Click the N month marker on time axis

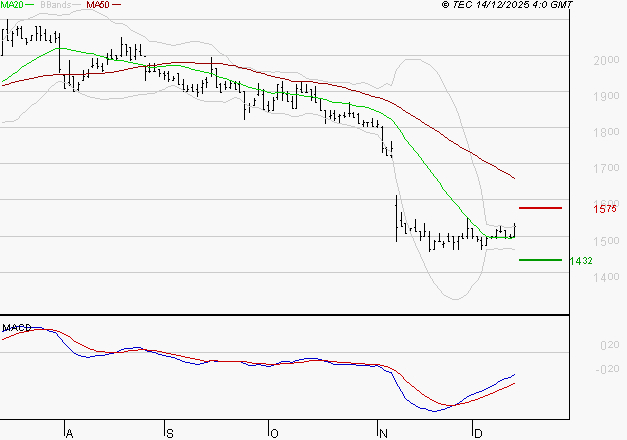[x=383, y=434]
